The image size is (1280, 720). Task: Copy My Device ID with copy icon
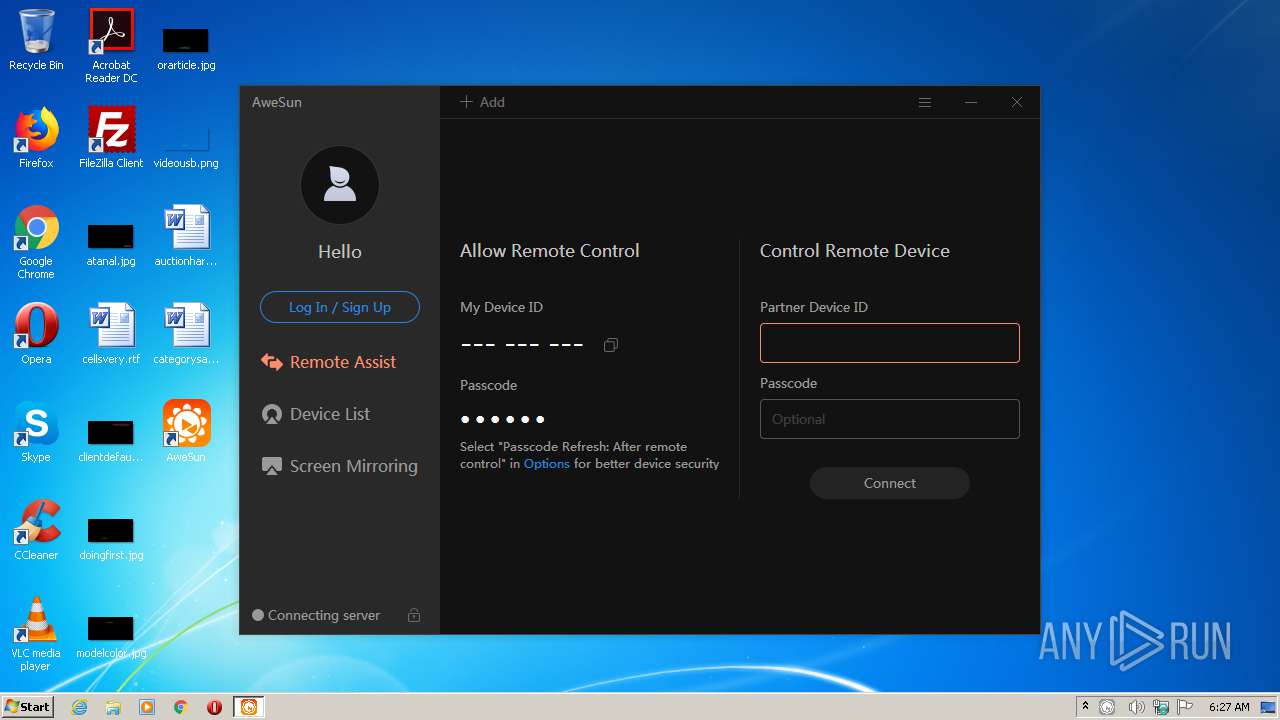tap(611, 345)
